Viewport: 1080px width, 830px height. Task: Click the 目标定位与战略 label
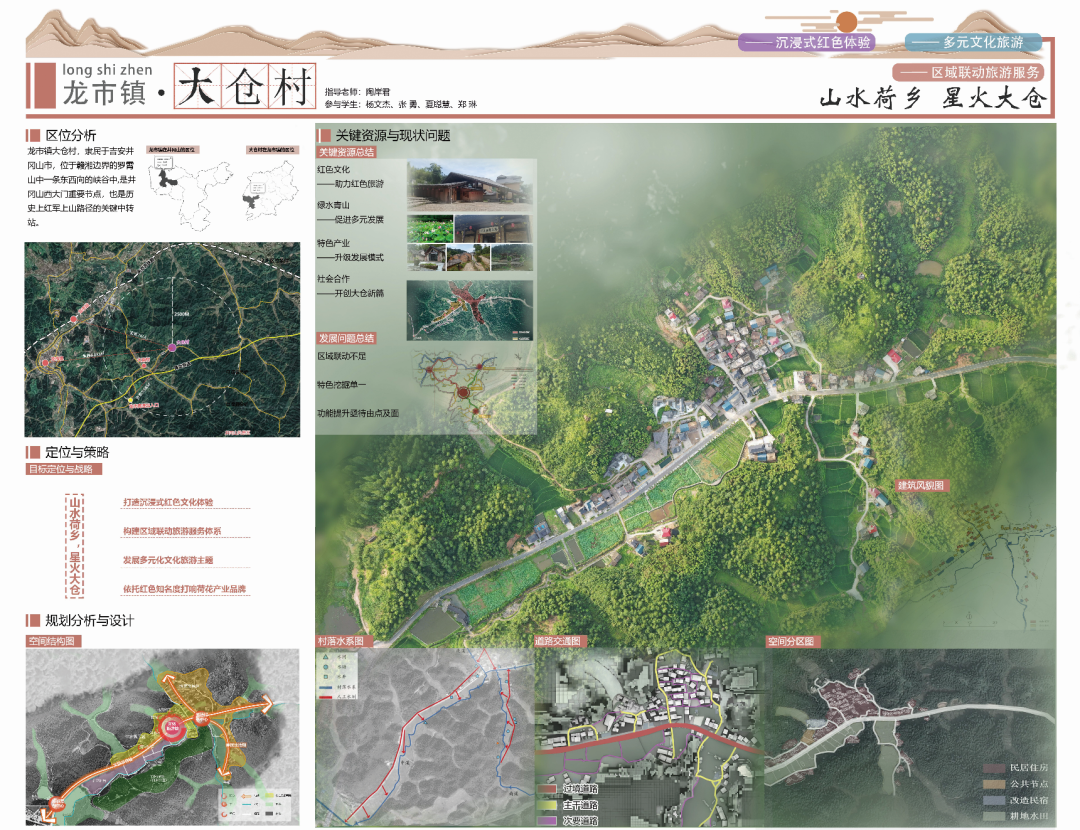click(x=65, y=469)
